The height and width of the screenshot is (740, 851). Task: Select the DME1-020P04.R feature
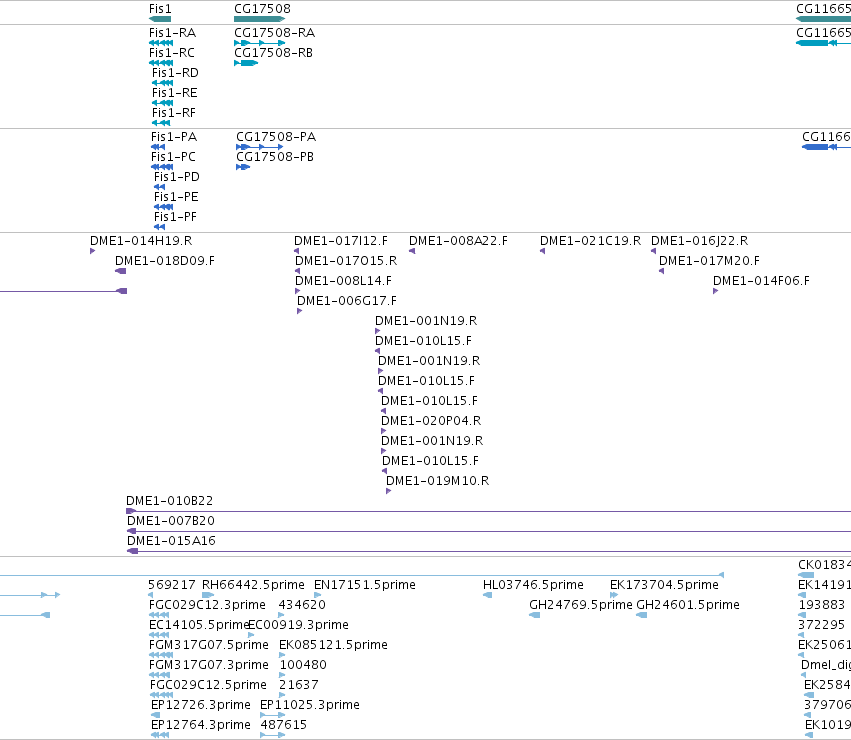coord(384,431)
